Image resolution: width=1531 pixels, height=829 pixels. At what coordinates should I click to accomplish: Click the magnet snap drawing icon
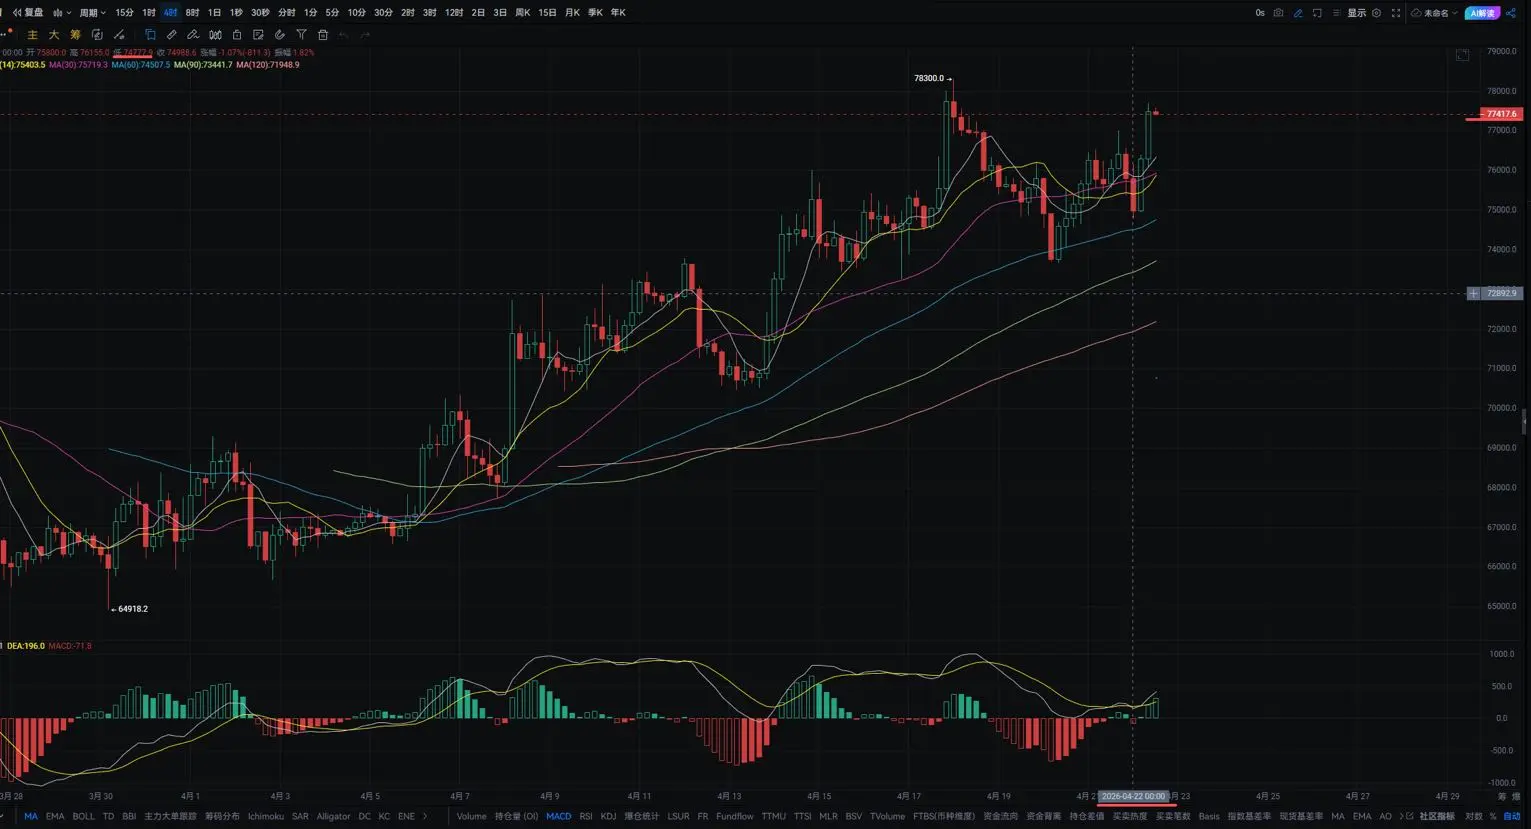tap(279, 35)
